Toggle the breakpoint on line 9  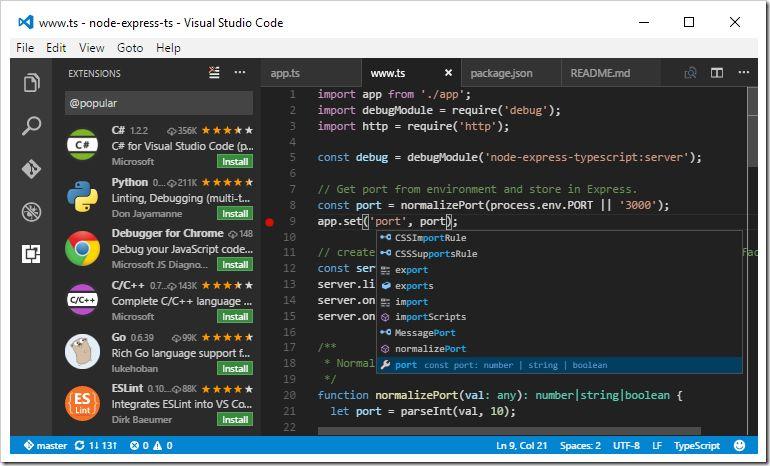[x=269, y=222]
